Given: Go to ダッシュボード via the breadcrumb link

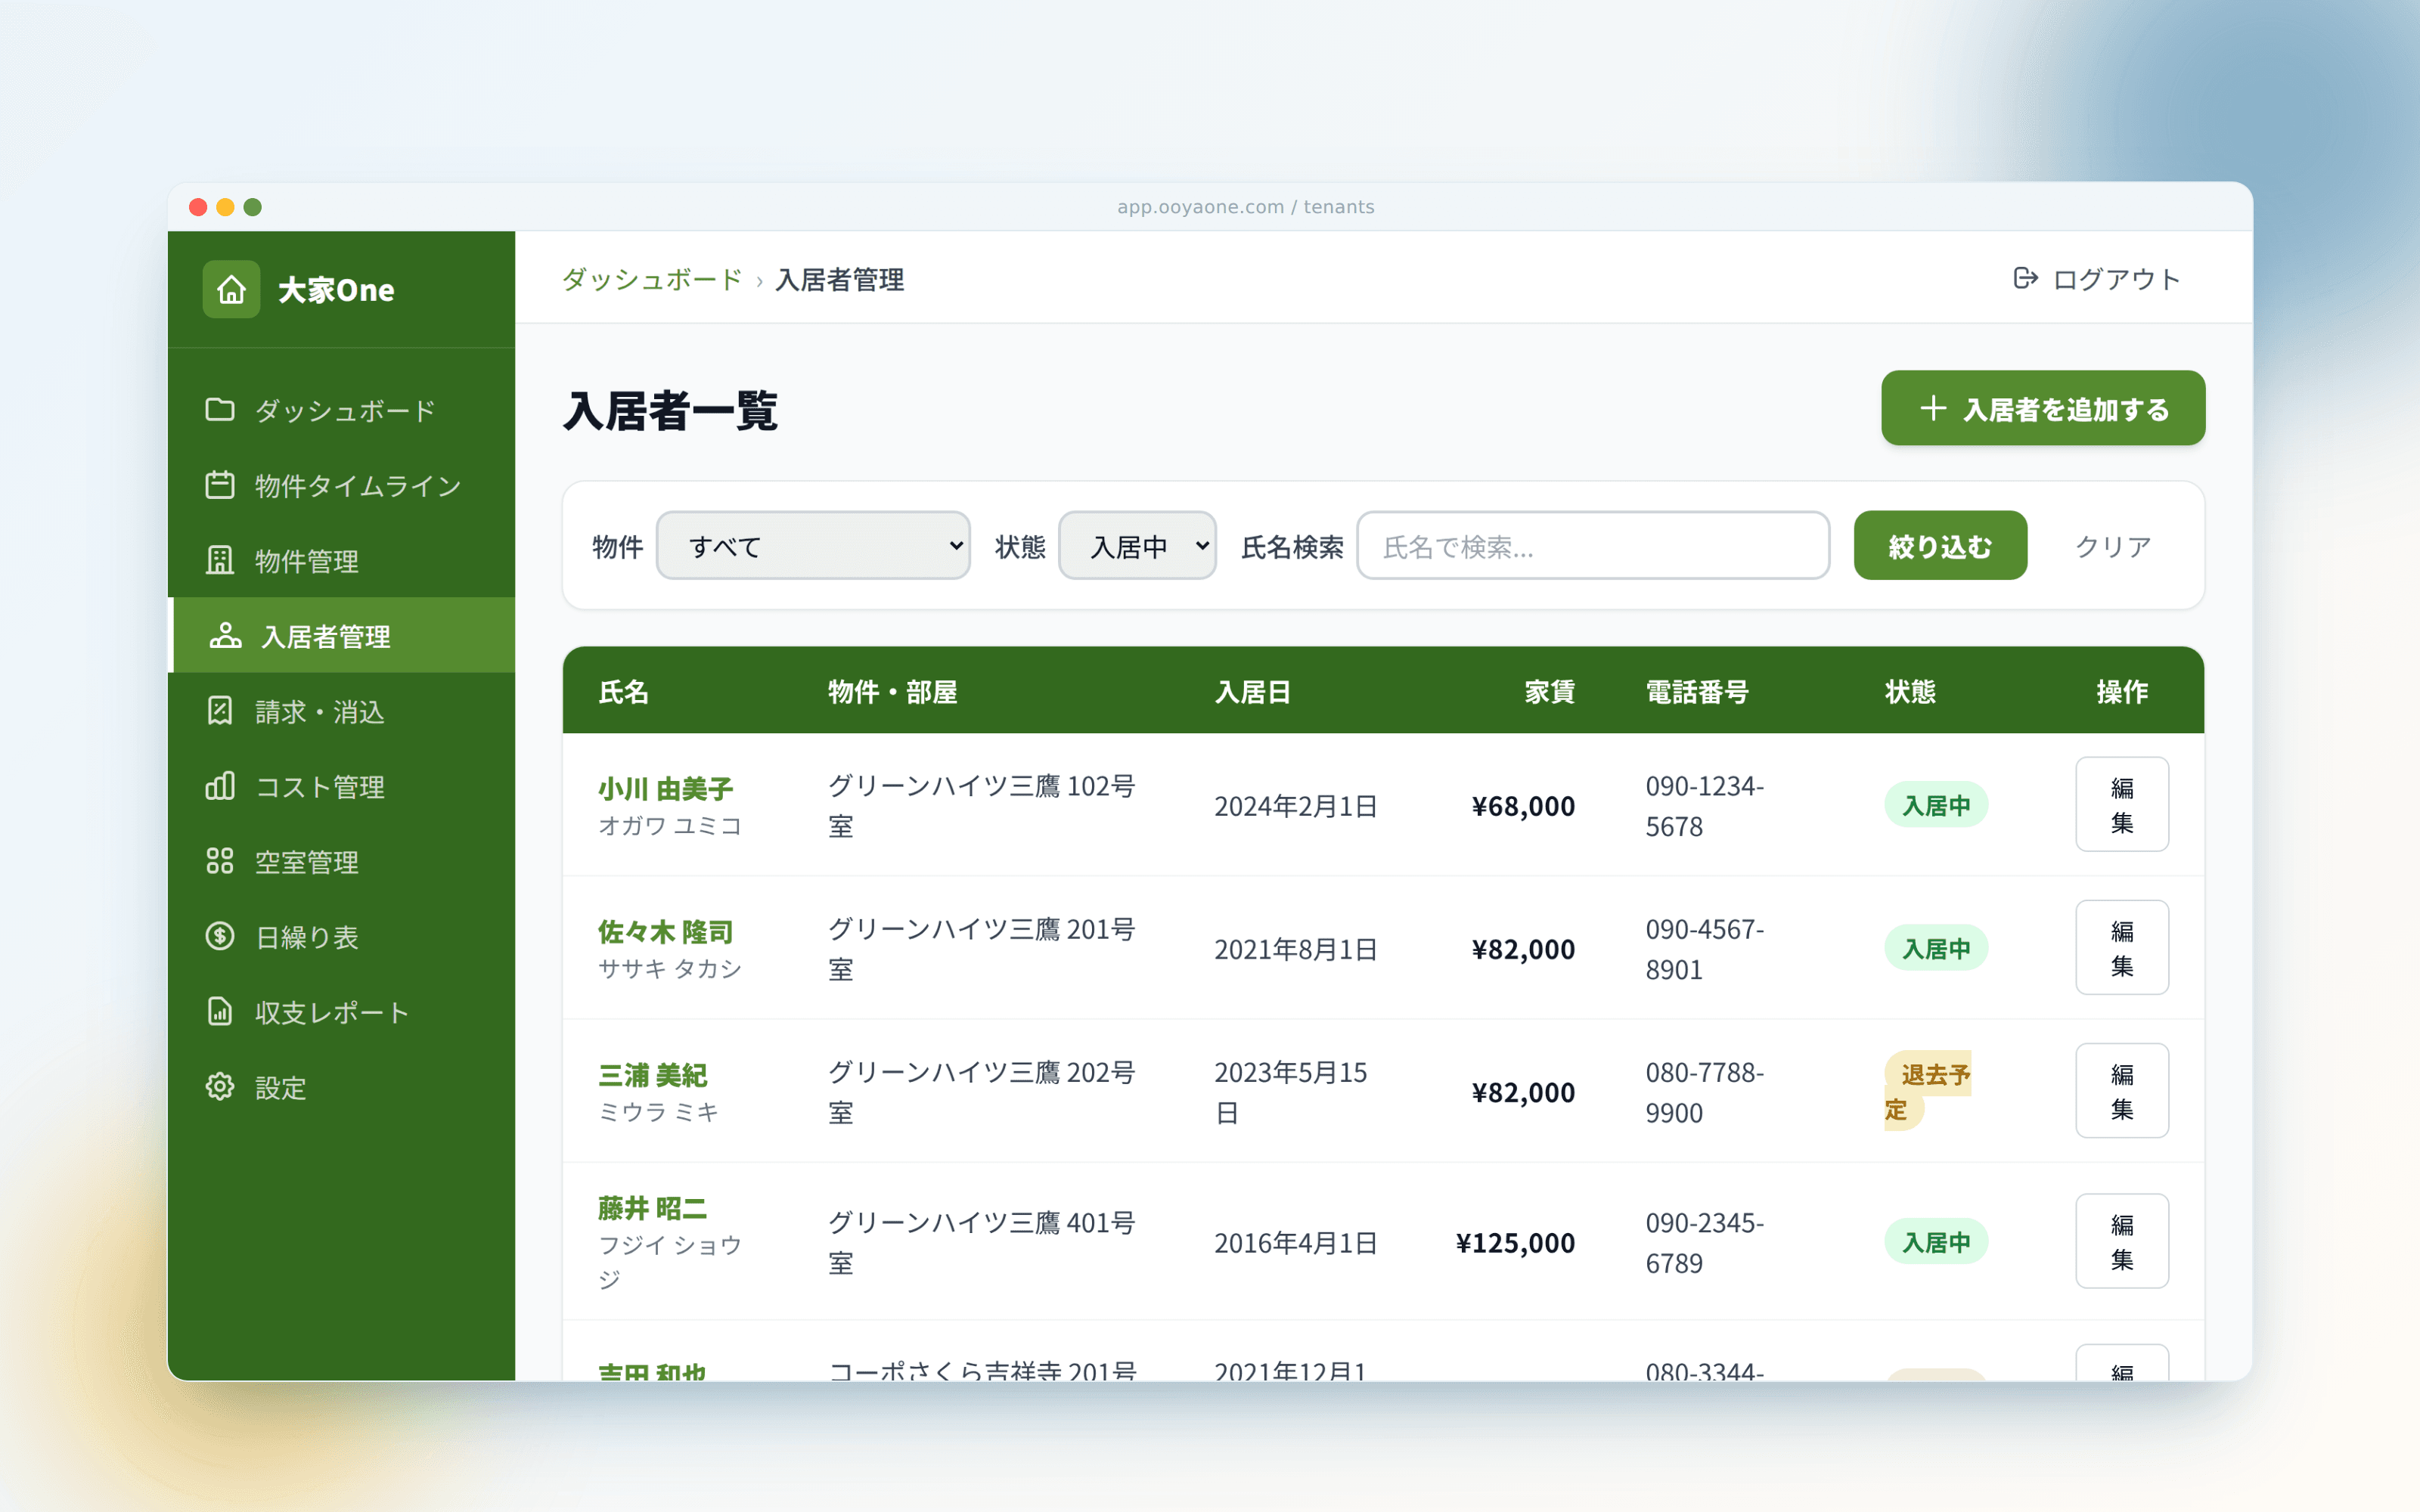Looking at the screenshot, I should click(652, 279).
